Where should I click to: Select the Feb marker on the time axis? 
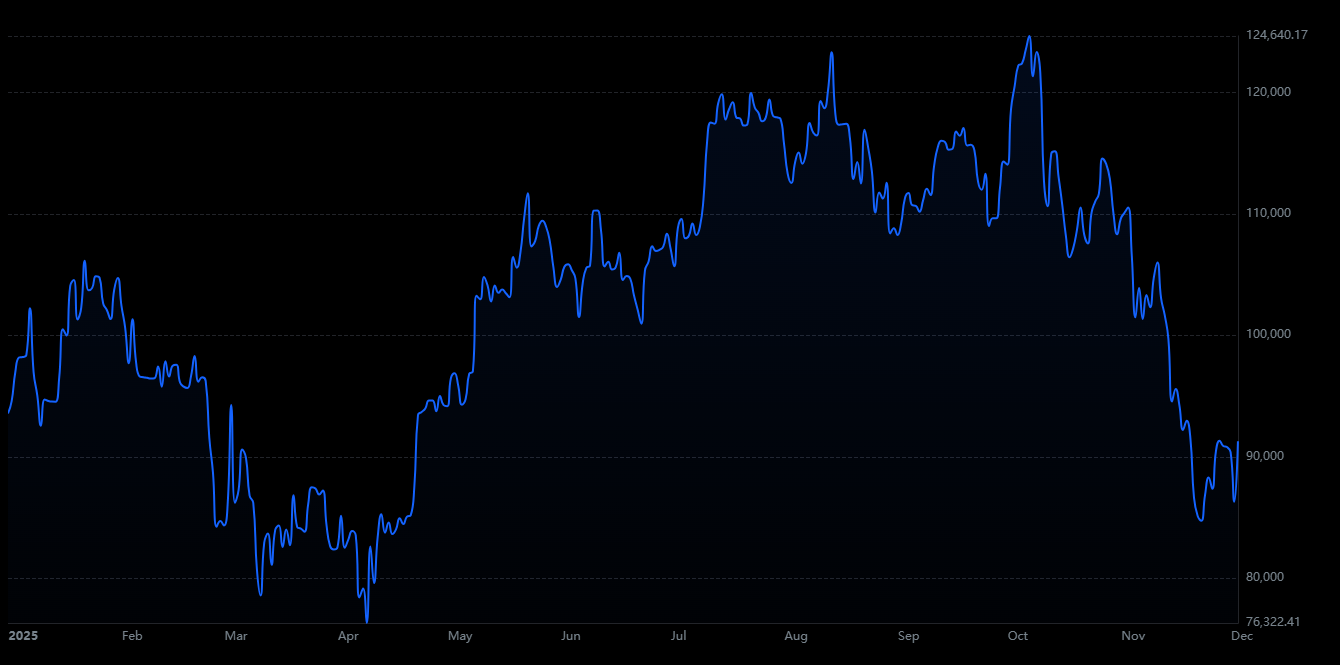tap(132, 636)
